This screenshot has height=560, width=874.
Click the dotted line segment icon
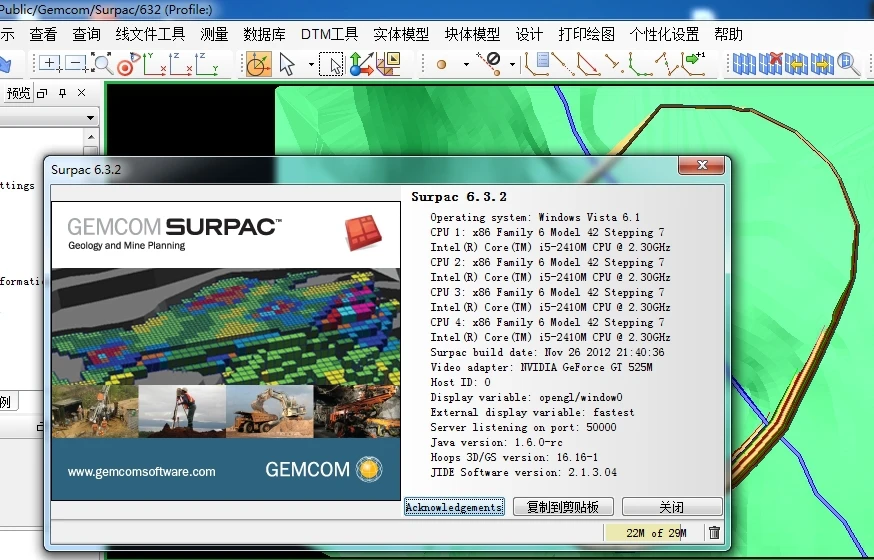click(x=563, y=65)
